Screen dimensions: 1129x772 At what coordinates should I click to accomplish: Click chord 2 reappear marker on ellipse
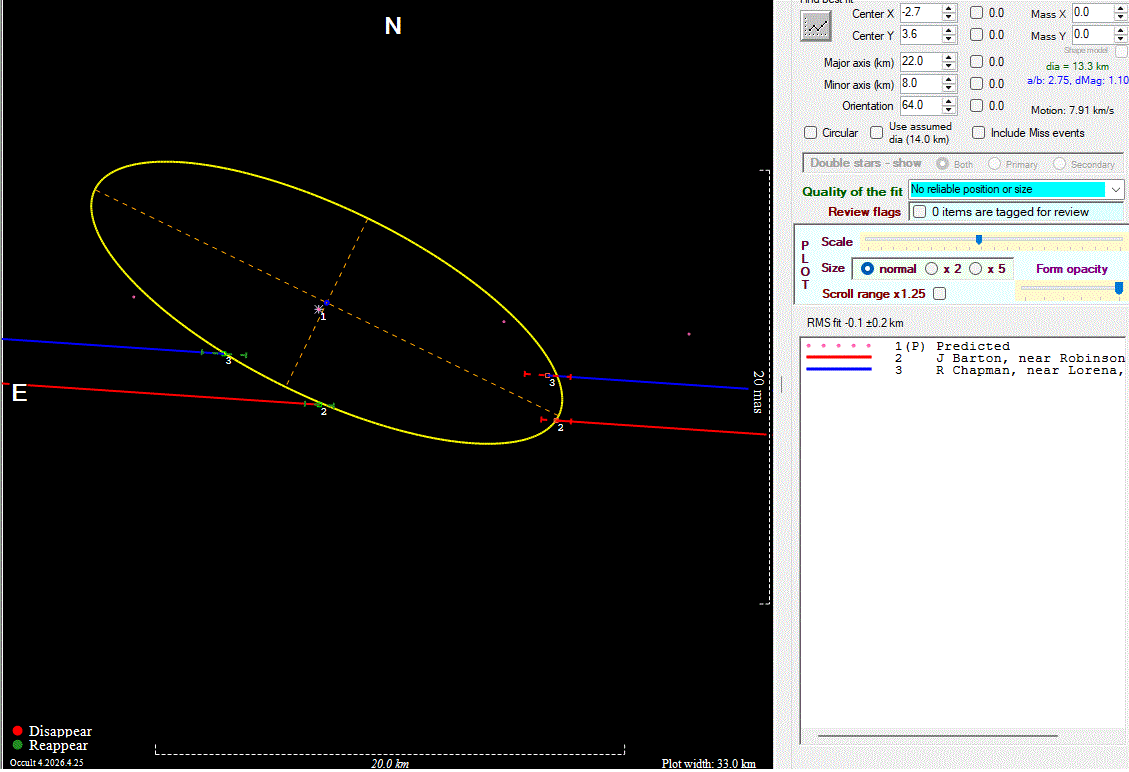point(319,405)
